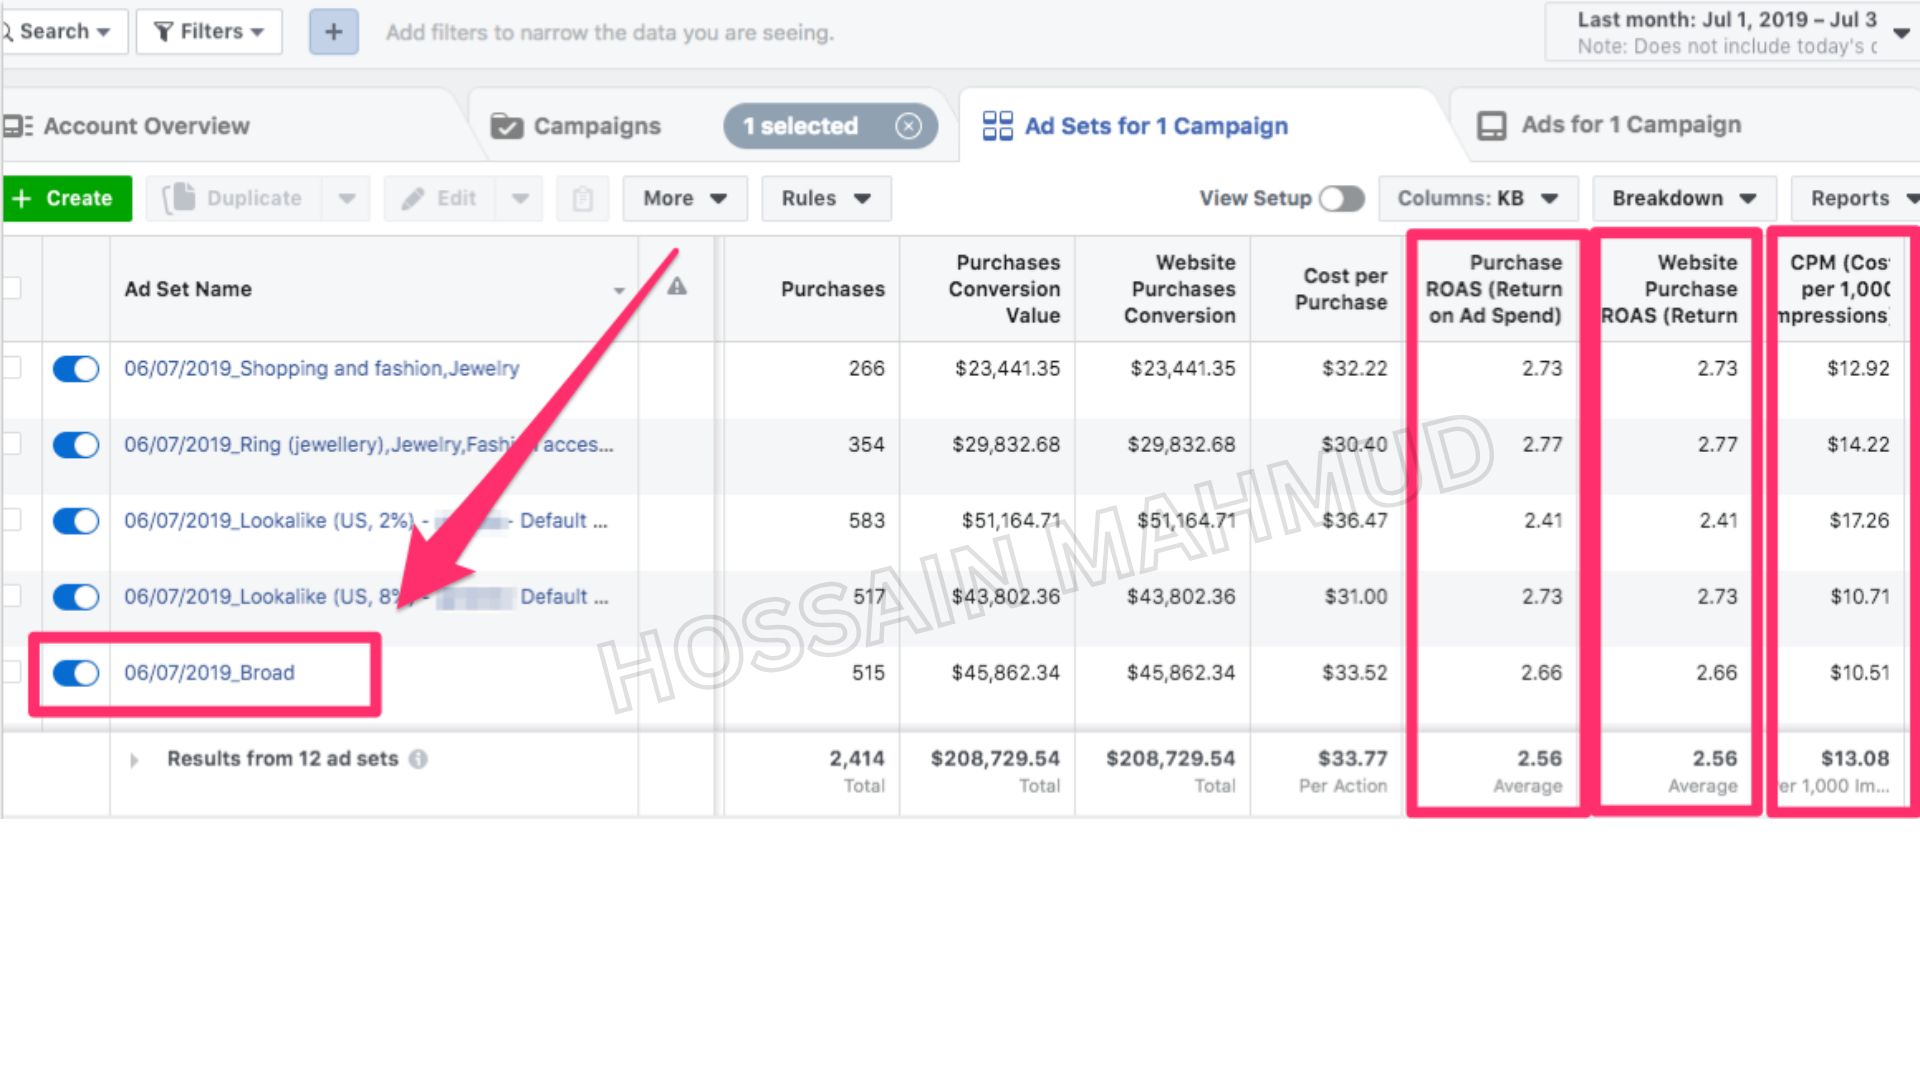Toggle the 06/07/2019_Broad ad set switch
1920x1080 pixels.
76,673
